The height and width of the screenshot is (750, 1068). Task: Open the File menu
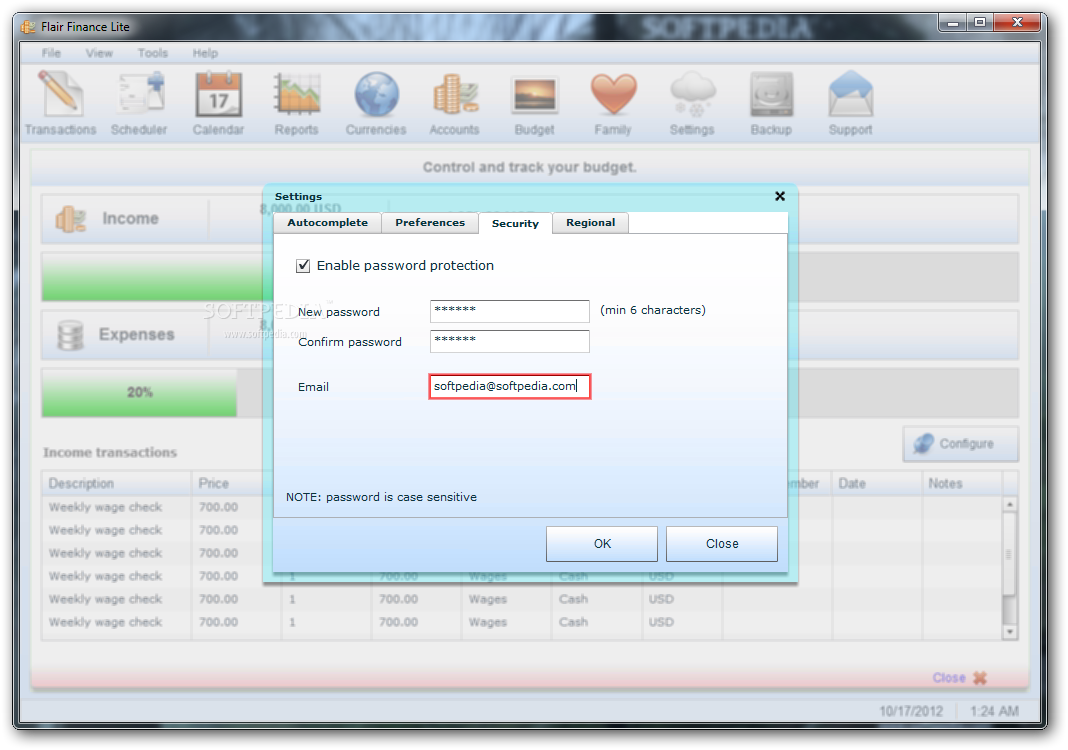[x=51, y=53]
